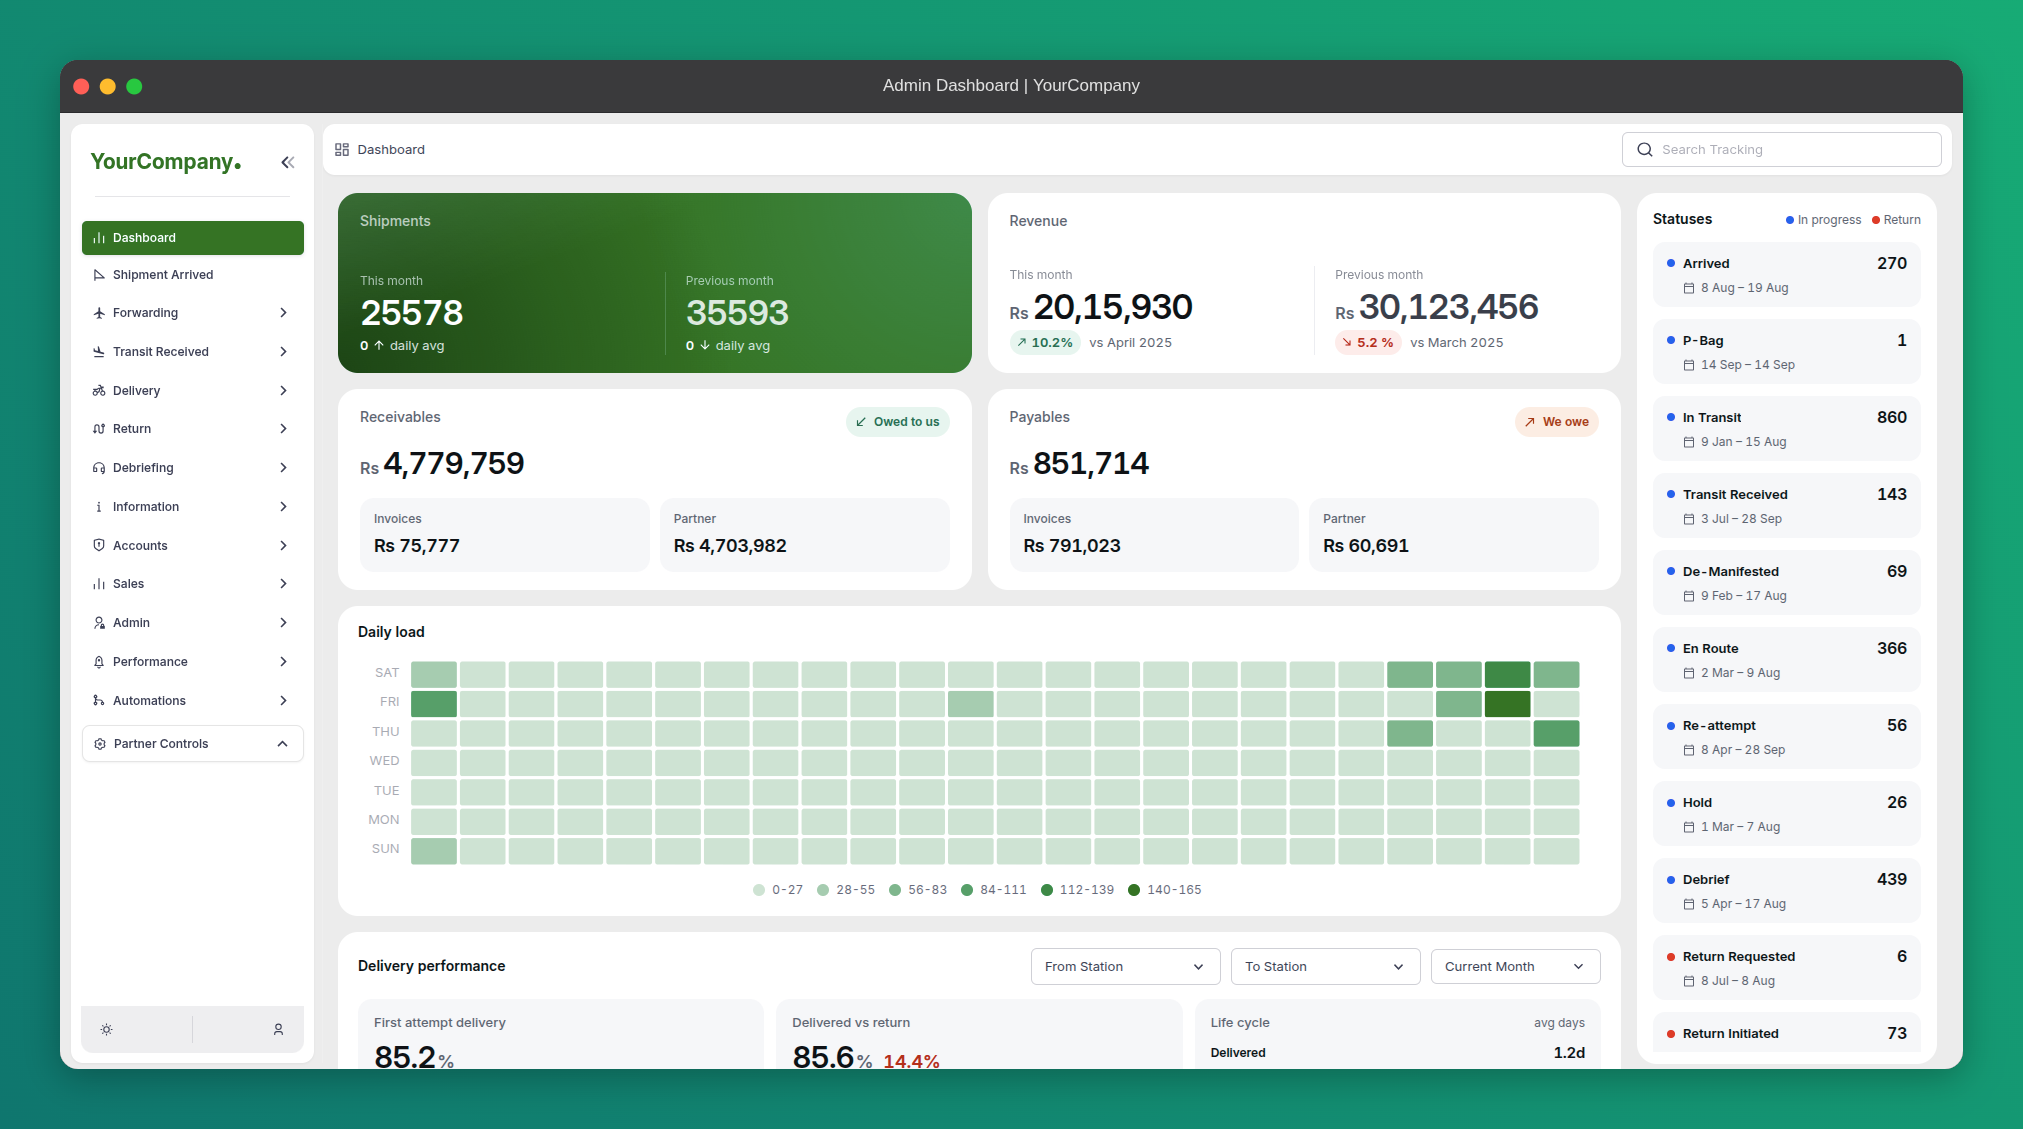The image size is (2023, 1129).
Task: Open the Sales menu item
Action: coord(193,584)
